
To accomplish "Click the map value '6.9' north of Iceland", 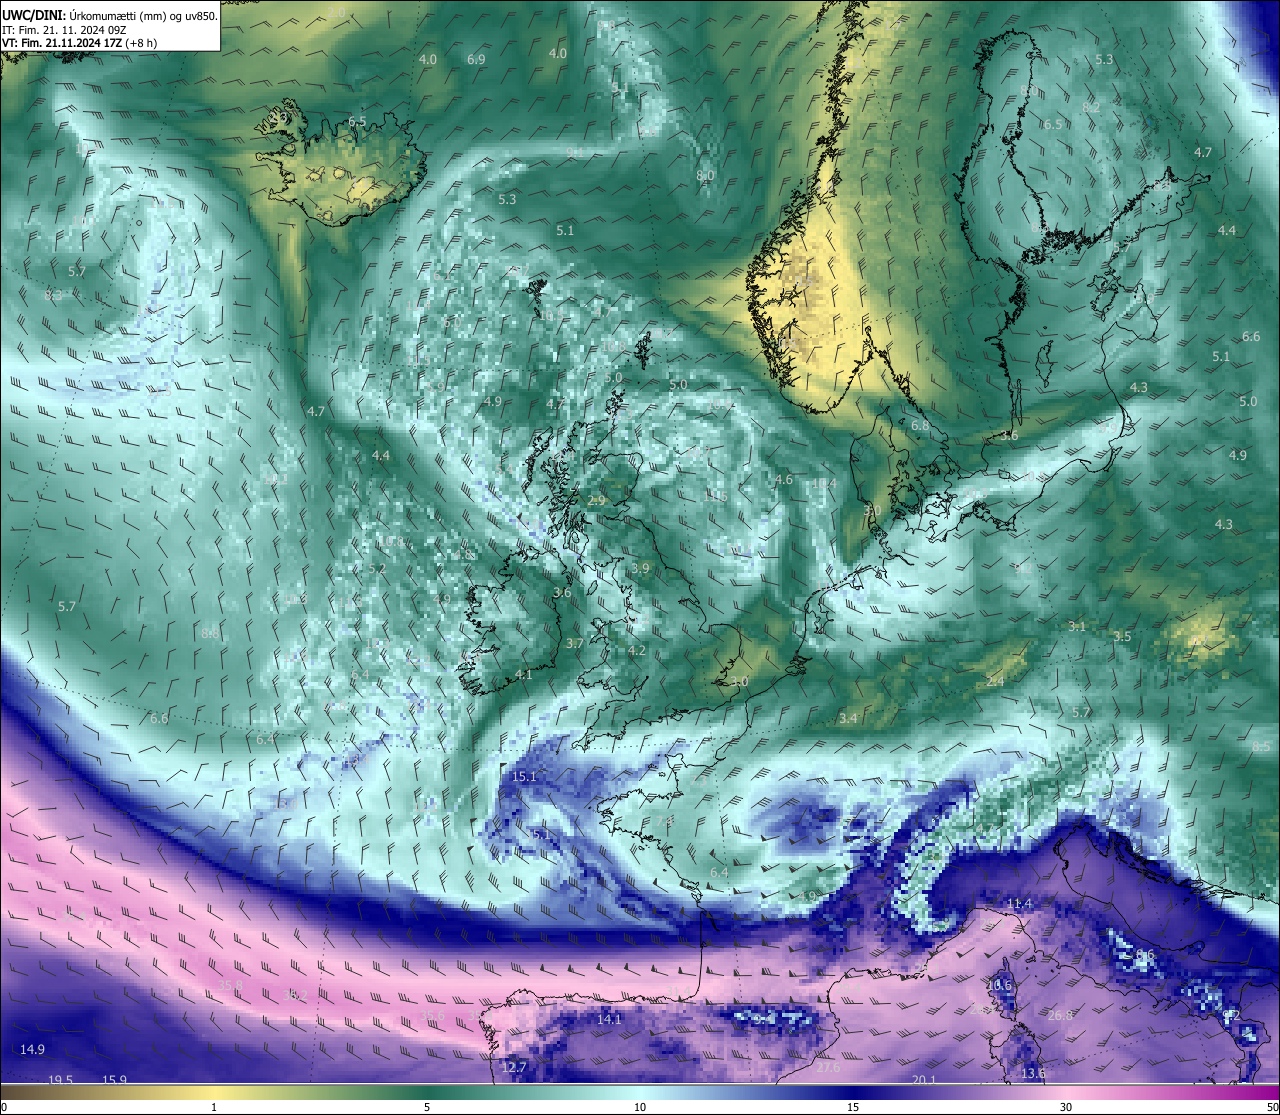I will [x=476, y=59].
